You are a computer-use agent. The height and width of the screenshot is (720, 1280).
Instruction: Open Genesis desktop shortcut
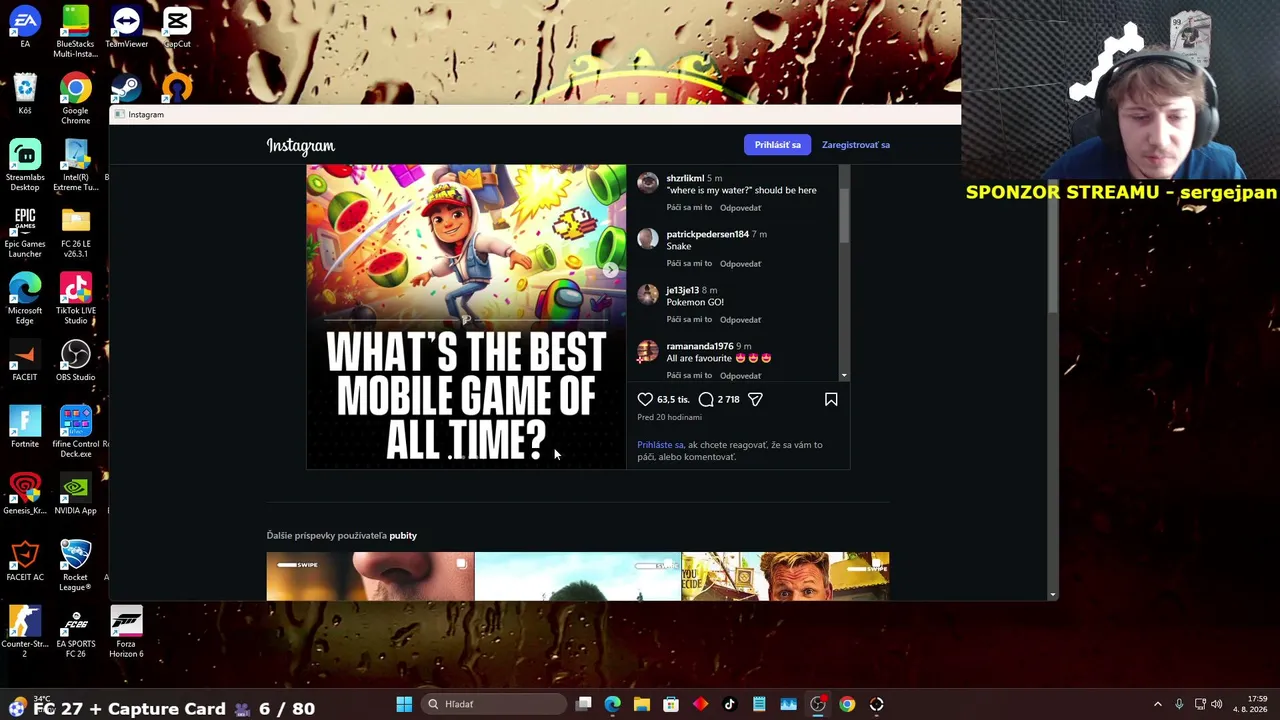(25, 495)
